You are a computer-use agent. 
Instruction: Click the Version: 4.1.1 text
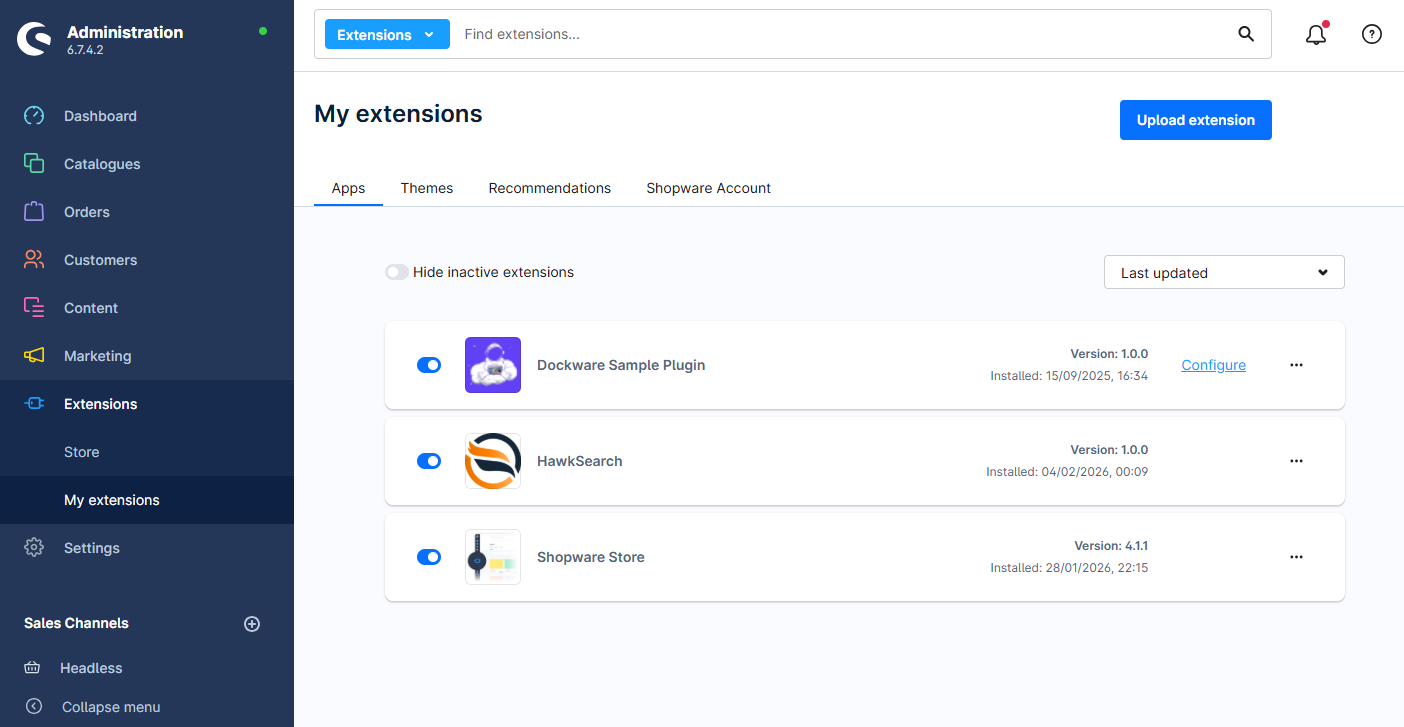pos(1111,546)
